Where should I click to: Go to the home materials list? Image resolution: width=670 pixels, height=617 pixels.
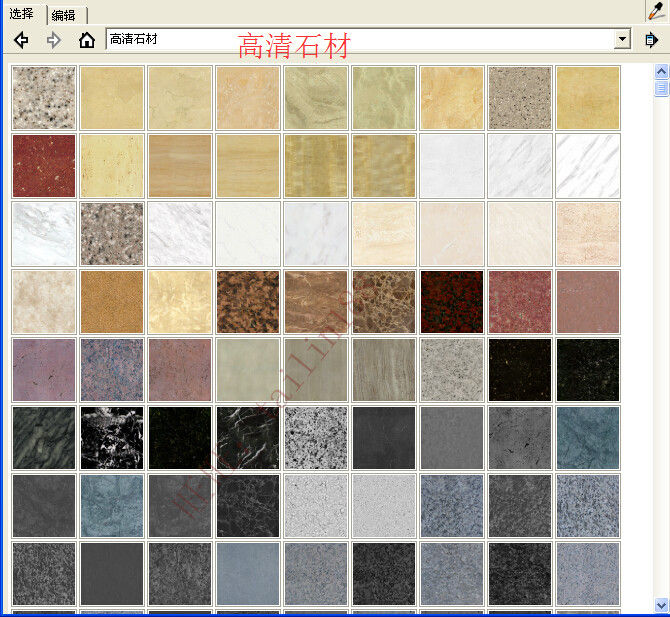[87, 40]
